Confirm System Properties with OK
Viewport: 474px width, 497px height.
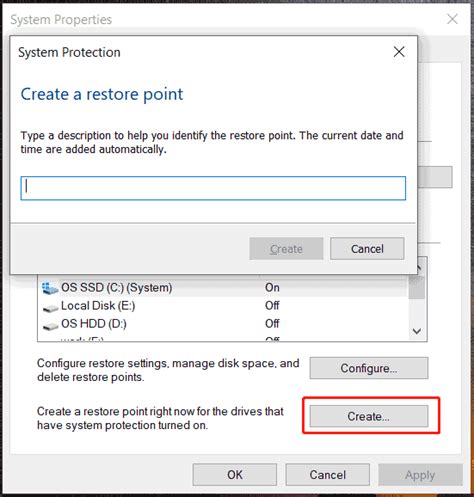235,475
